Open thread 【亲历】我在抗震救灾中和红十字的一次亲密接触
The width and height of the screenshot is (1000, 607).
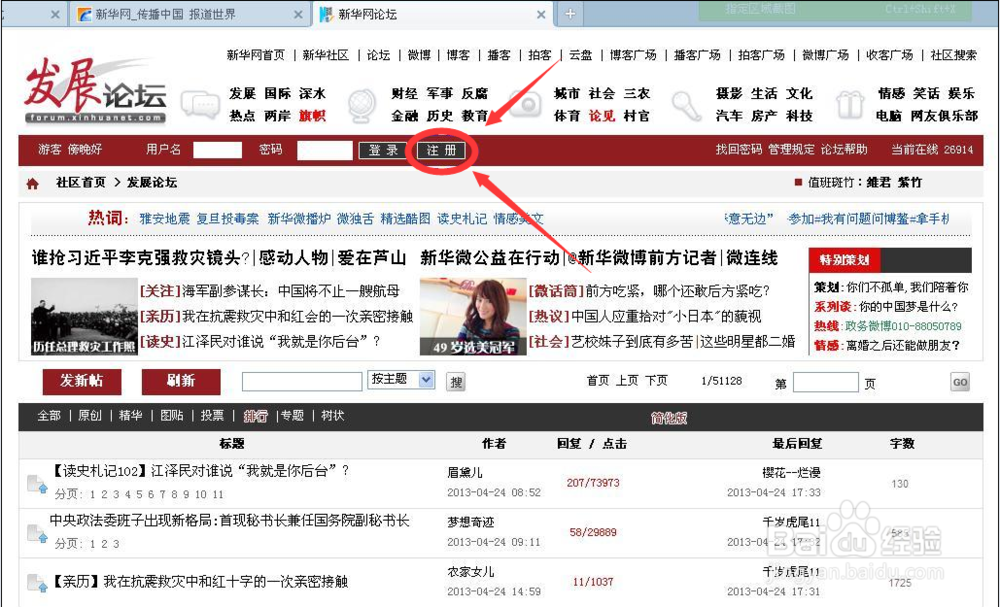pos(199,581)
